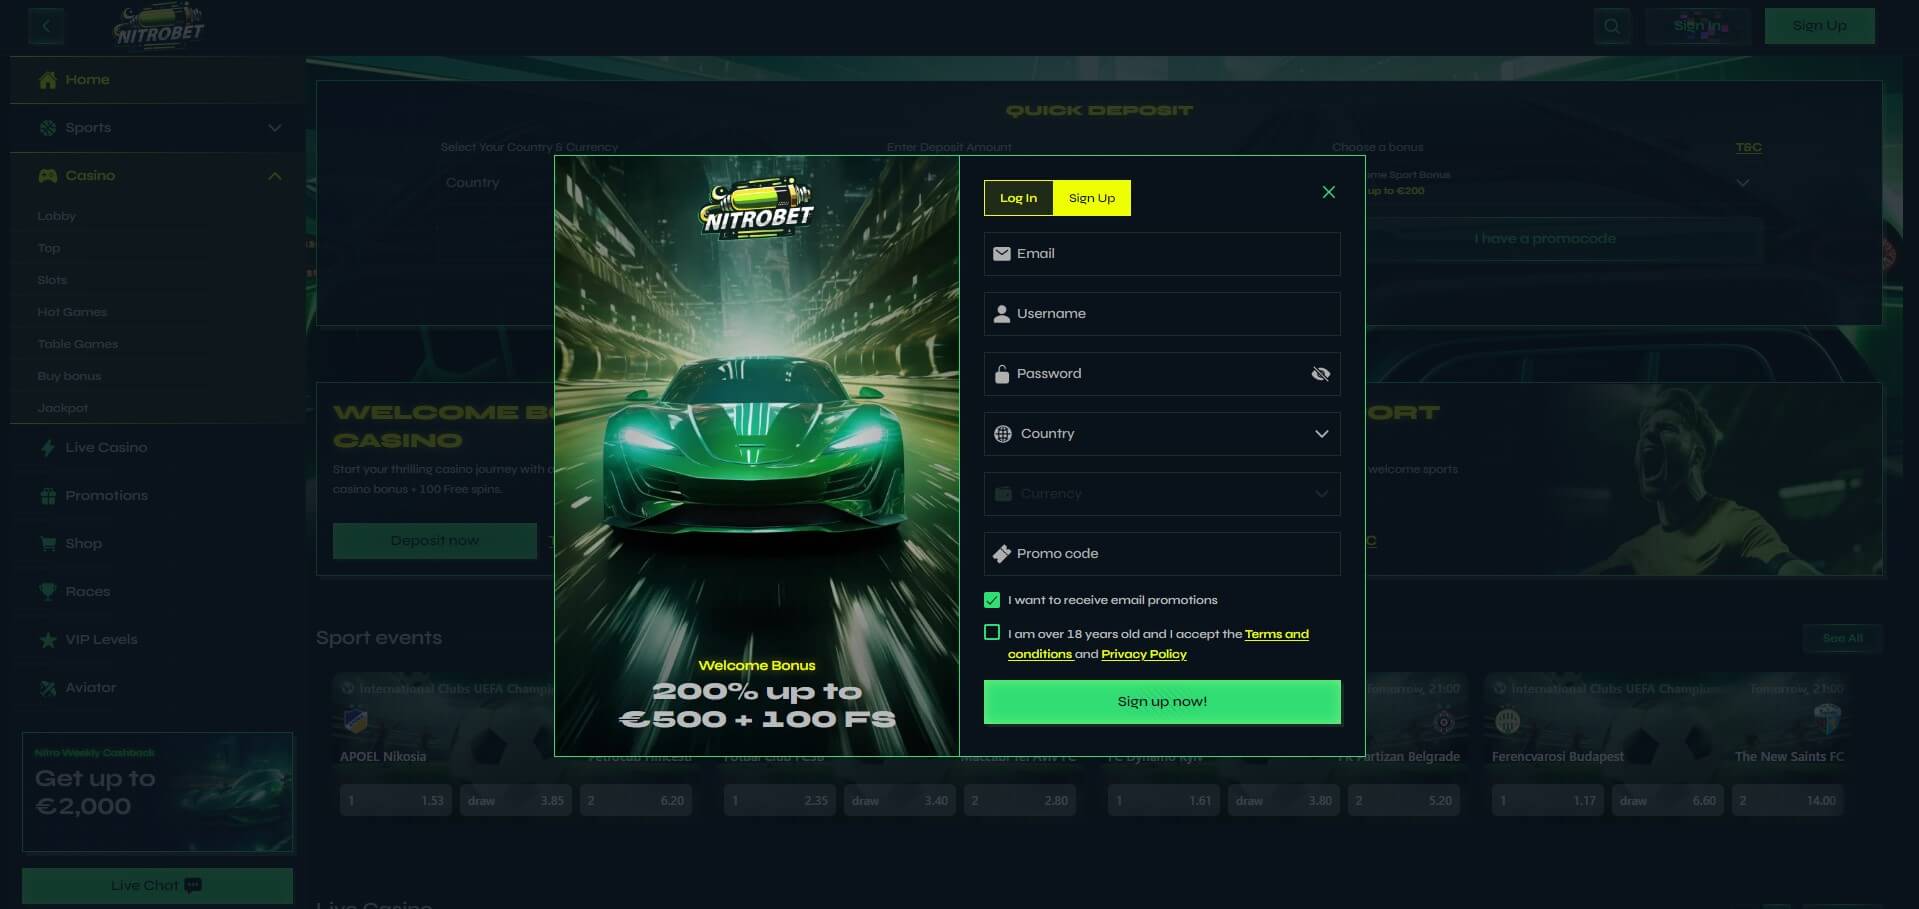1919x909 pixels.
Task: Click the Shop cart icon
Action: point(47,544)
